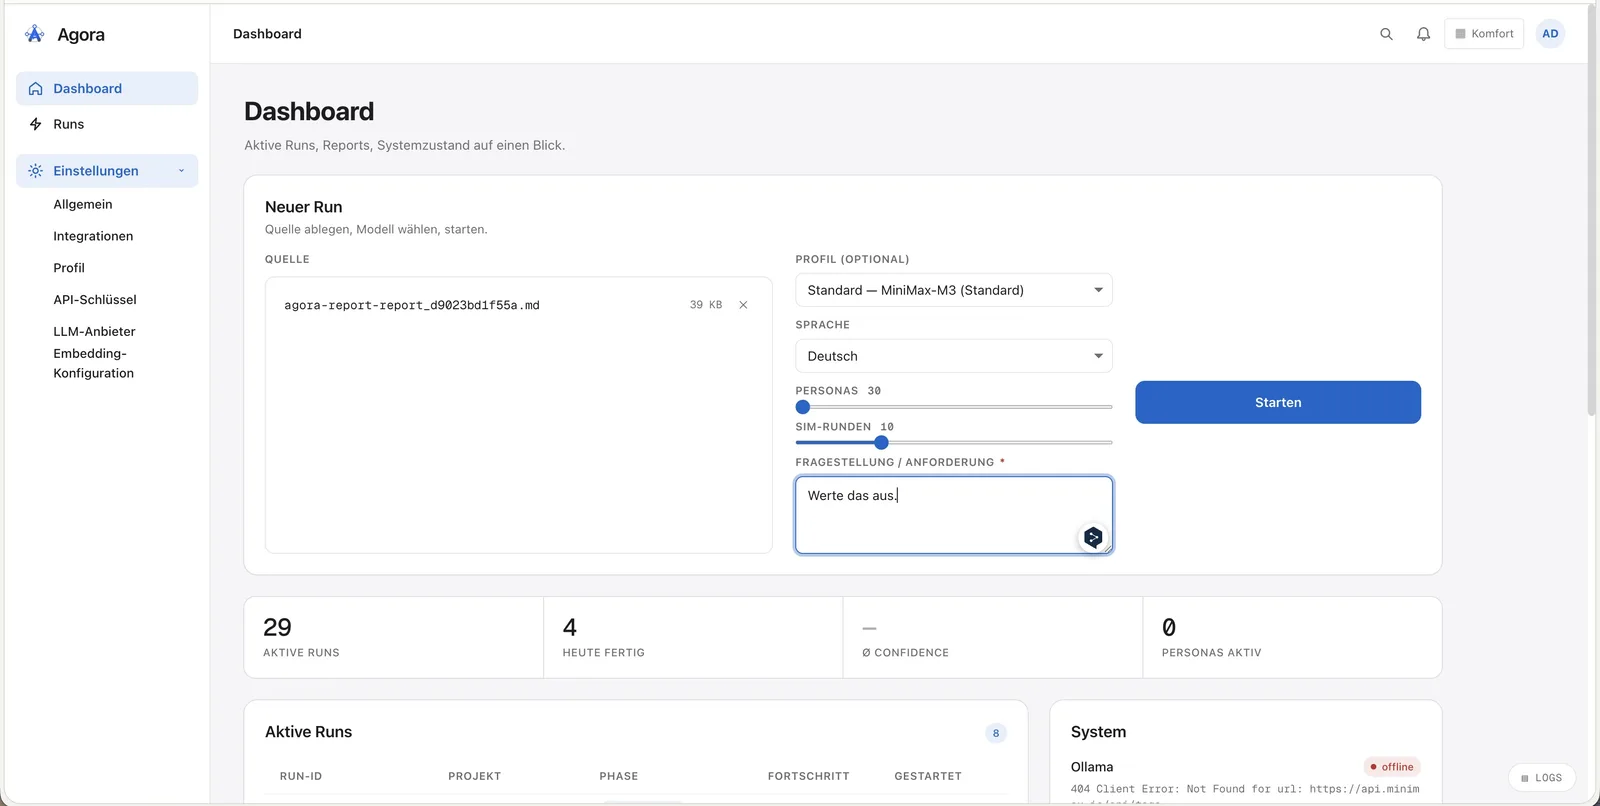The height and width of the screenshot is (806, 1600).
Task: Click the Runs lightning icon in sidebar
Action: 36,124
